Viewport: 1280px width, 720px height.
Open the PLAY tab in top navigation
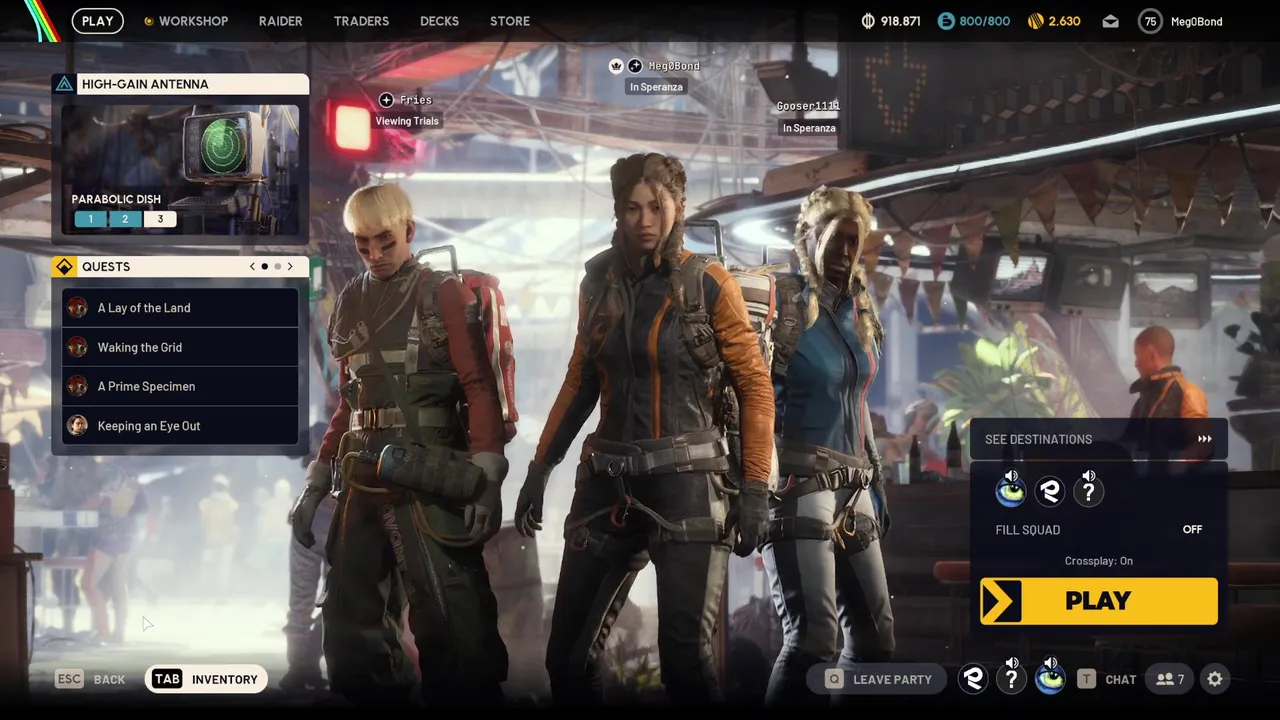pos(97,21)
